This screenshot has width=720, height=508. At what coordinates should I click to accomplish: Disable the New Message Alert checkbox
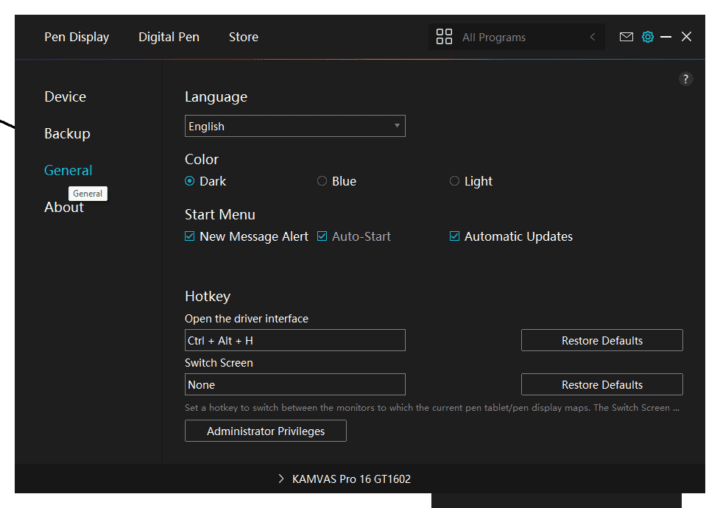coord(190,237)
